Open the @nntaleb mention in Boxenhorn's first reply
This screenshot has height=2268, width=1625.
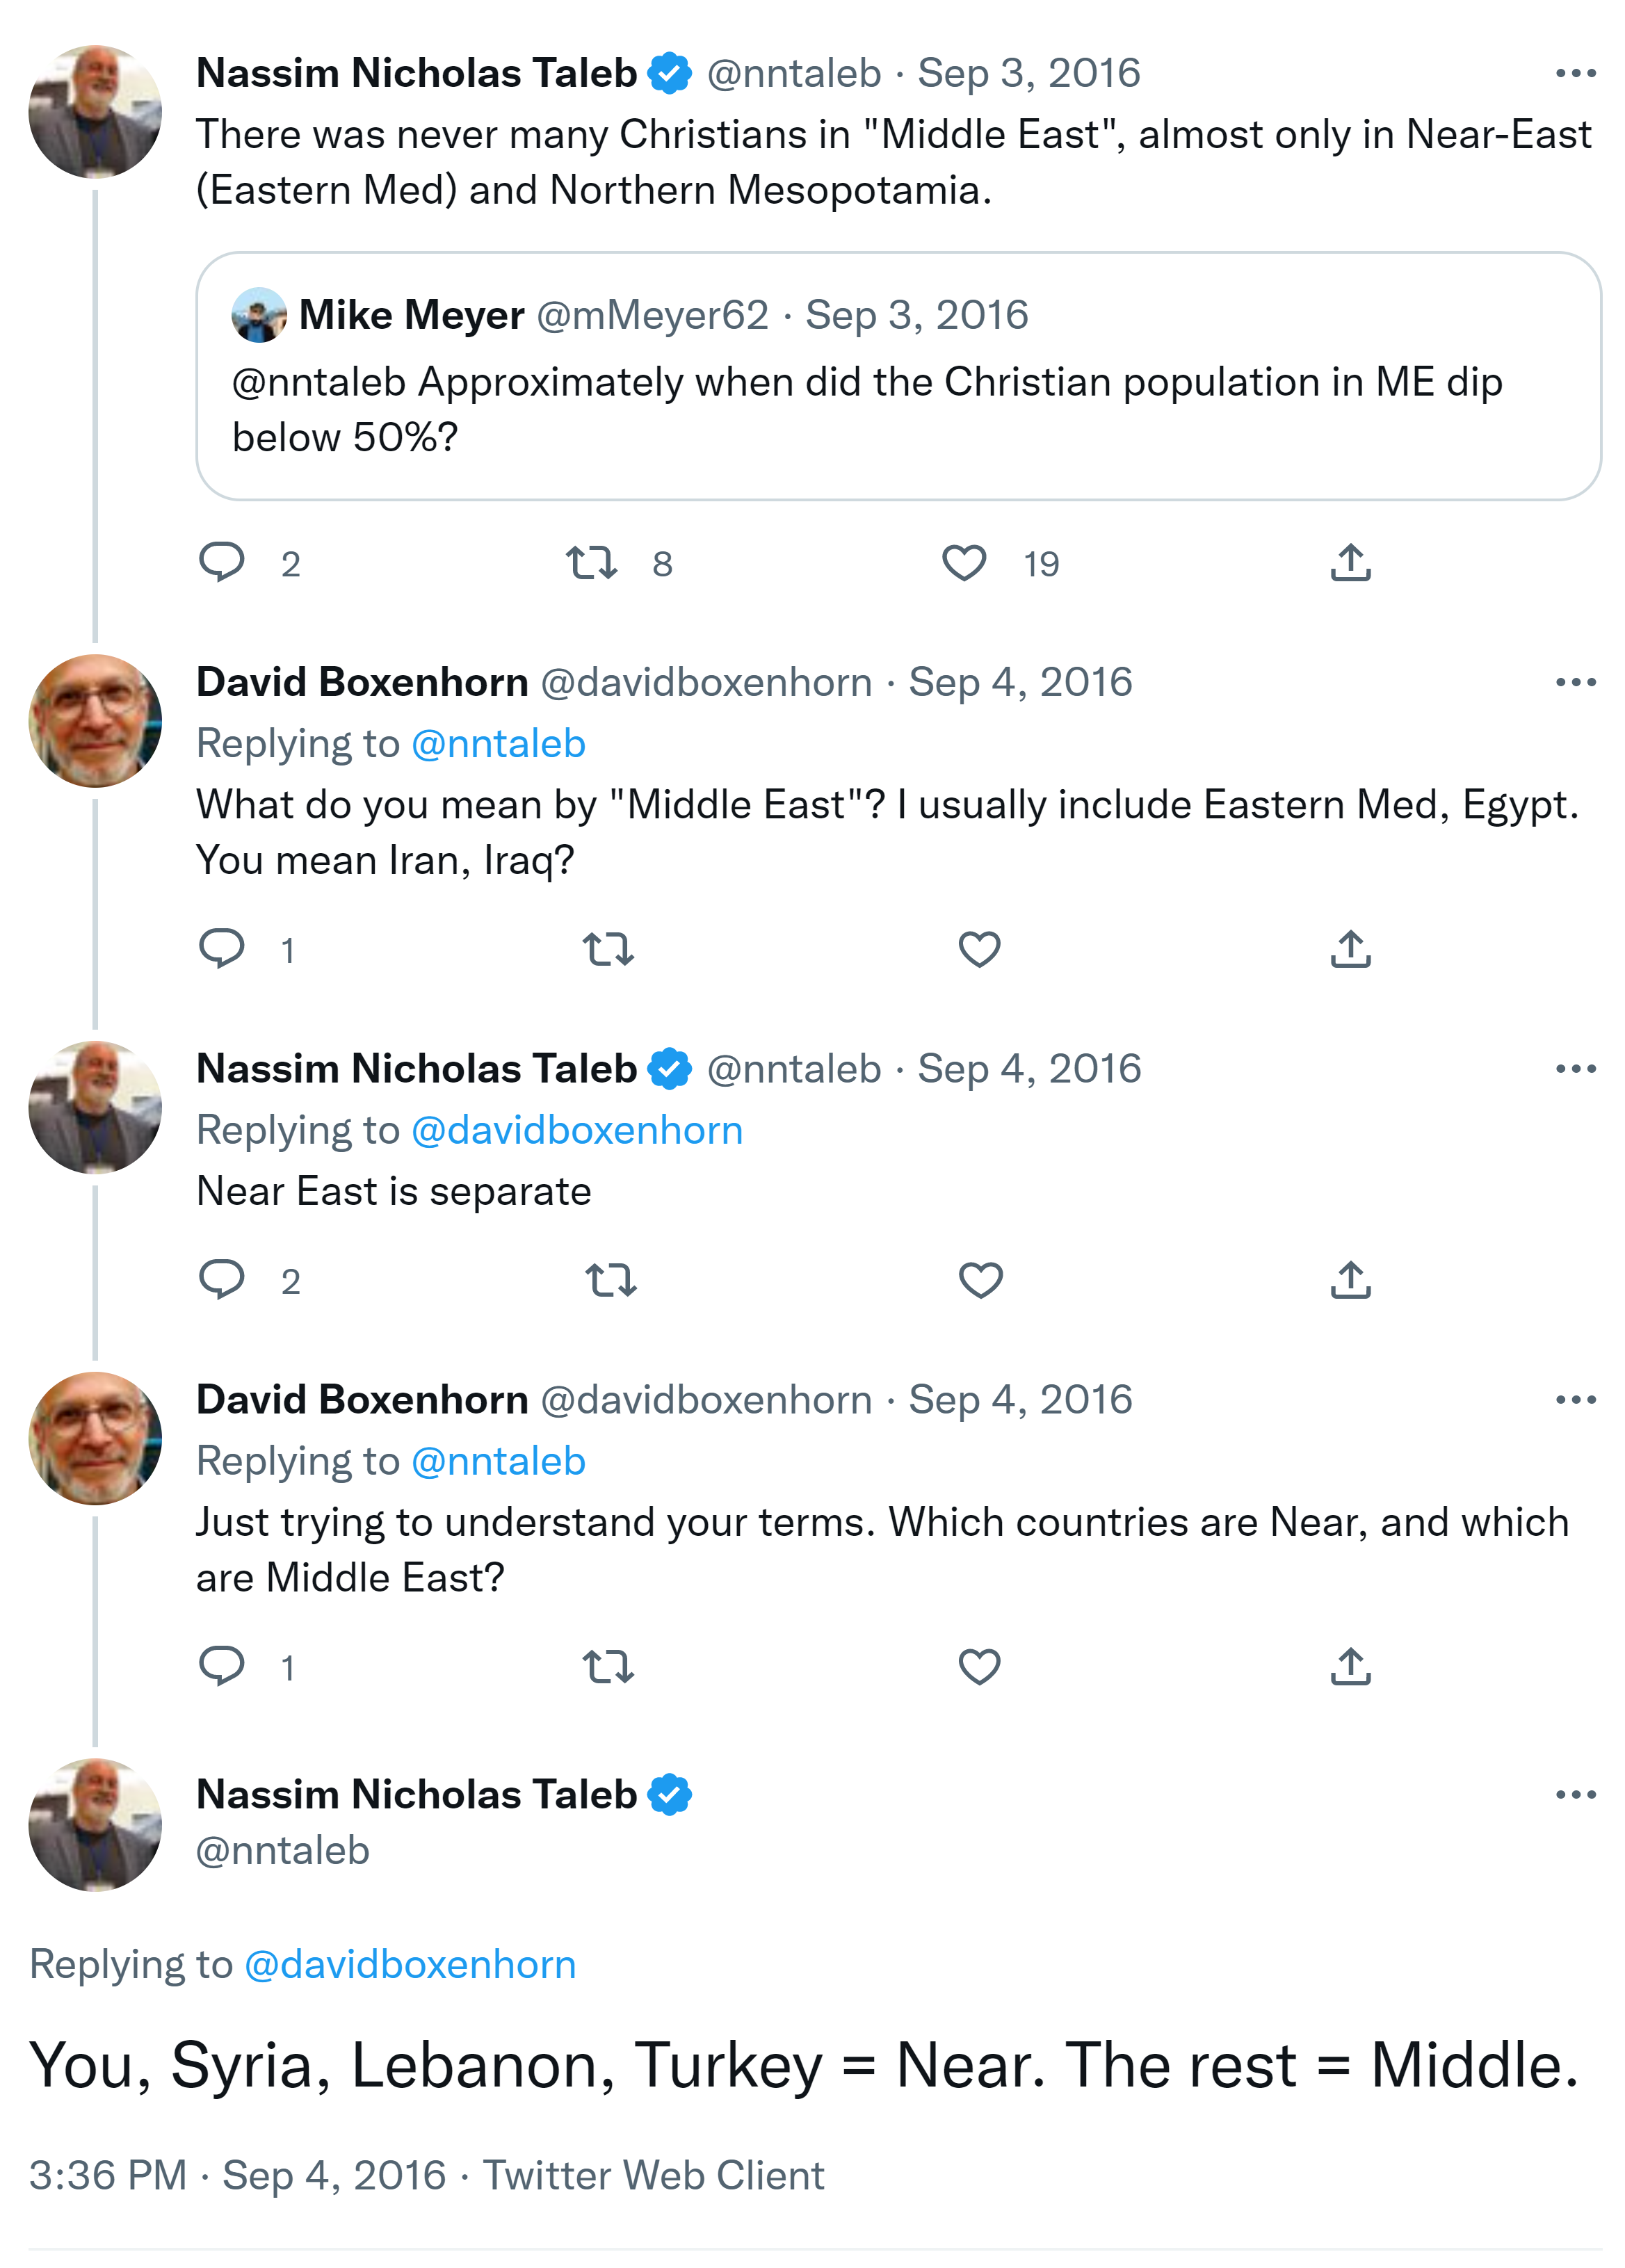(x=498, y=744)
